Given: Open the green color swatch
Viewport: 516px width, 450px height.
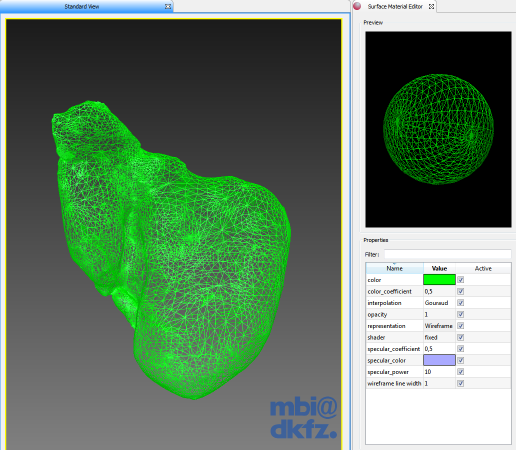Looking at the screenshot, I should [439, 280].
